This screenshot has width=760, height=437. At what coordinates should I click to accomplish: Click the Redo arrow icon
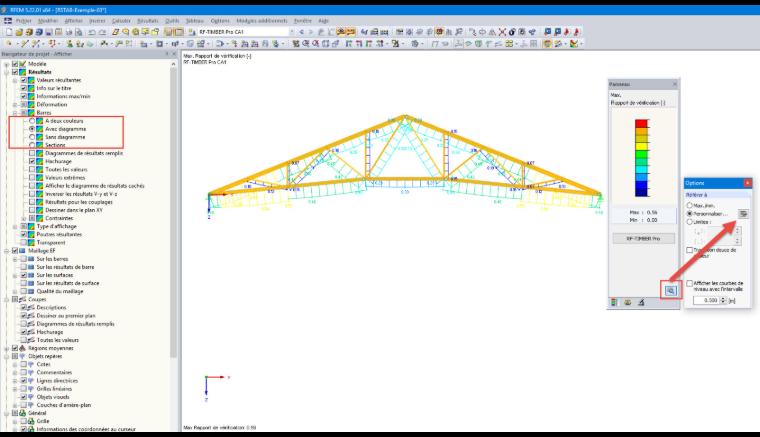tap(102, 32)
